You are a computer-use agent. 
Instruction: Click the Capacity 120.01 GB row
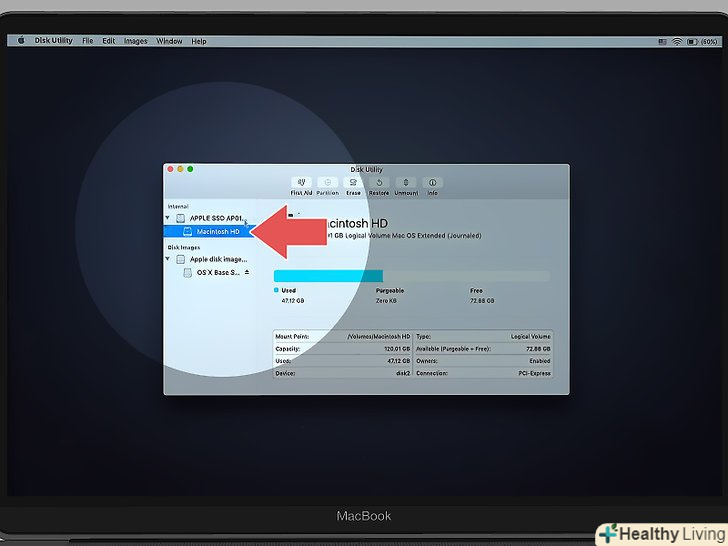coord(343,349)
